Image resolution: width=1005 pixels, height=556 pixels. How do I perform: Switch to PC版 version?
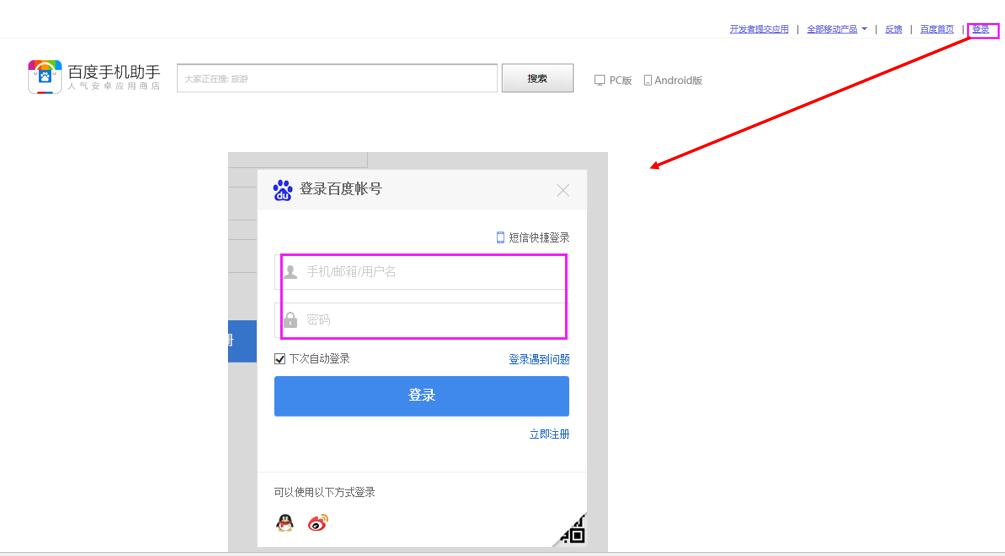click(613, 80)
